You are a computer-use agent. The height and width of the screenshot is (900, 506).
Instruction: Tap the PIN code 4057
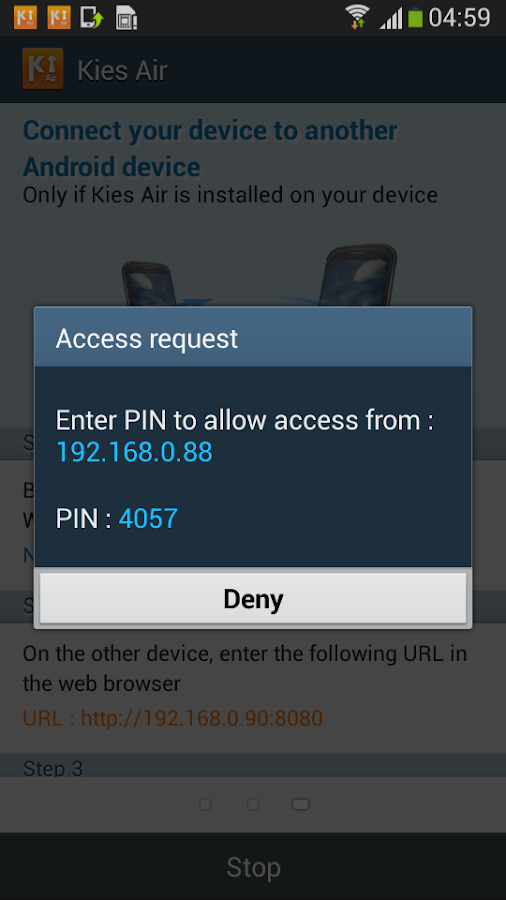(x=148, y=518)
